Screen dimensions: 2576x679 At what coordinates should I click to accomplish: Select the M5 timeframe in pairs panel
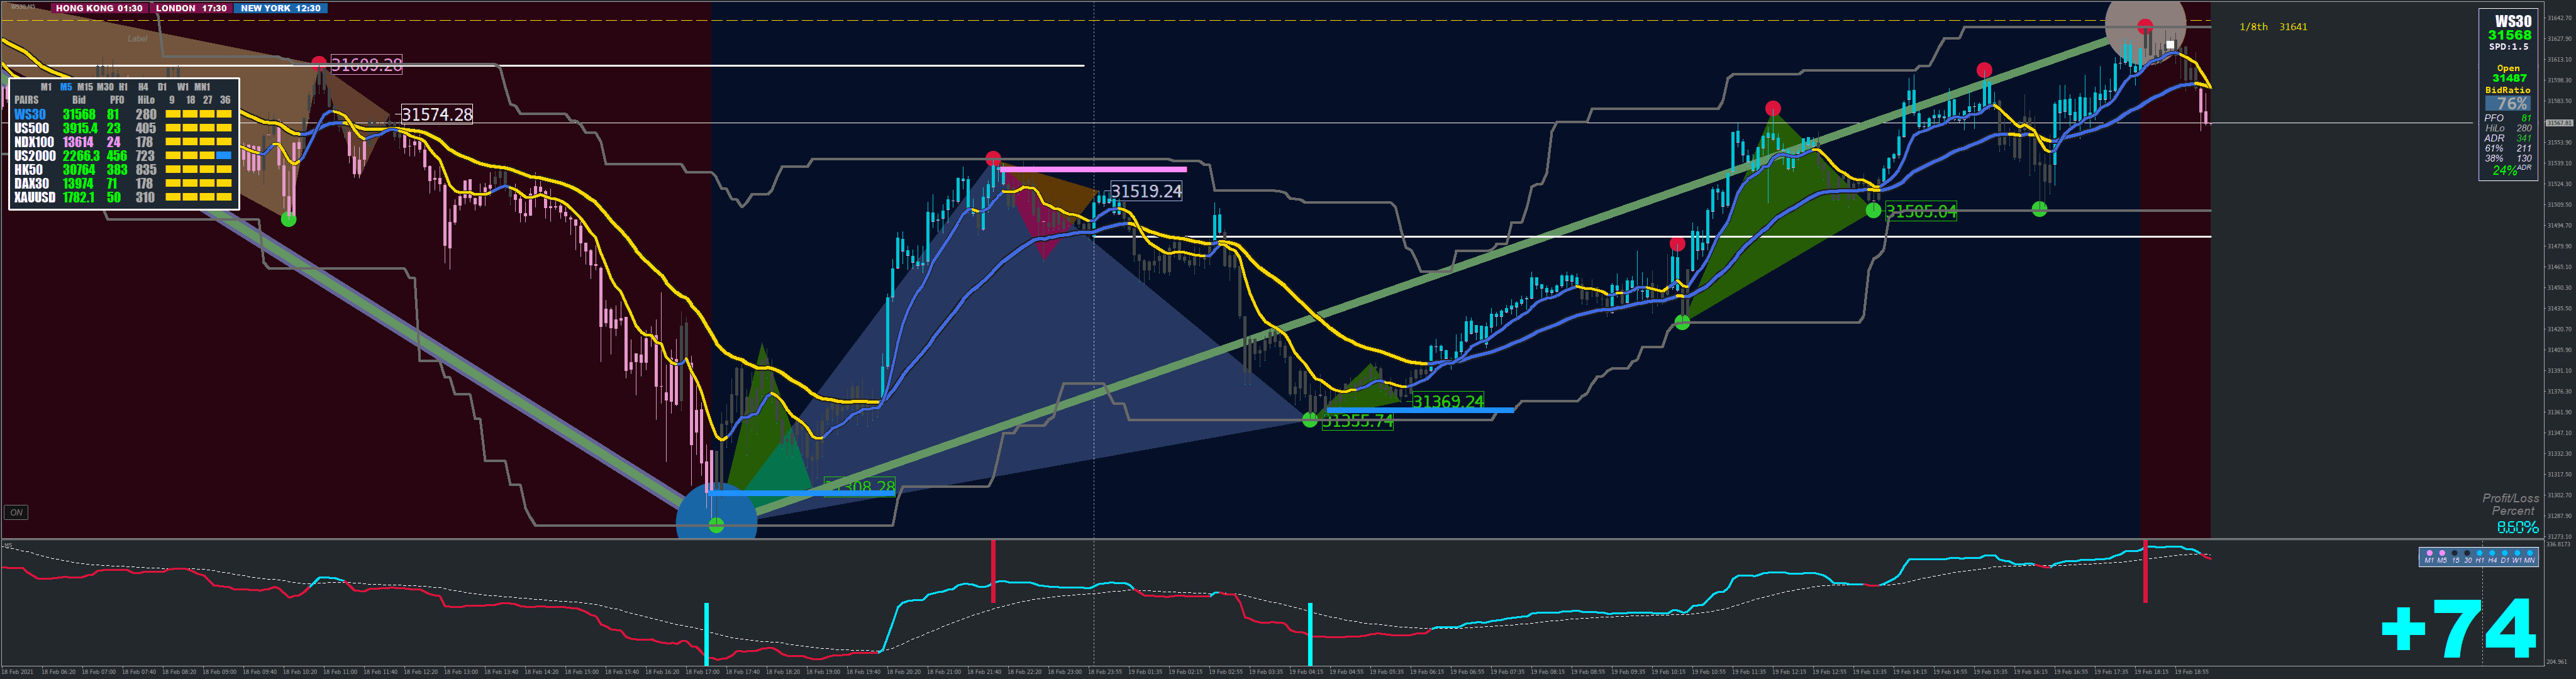(66, 87)
